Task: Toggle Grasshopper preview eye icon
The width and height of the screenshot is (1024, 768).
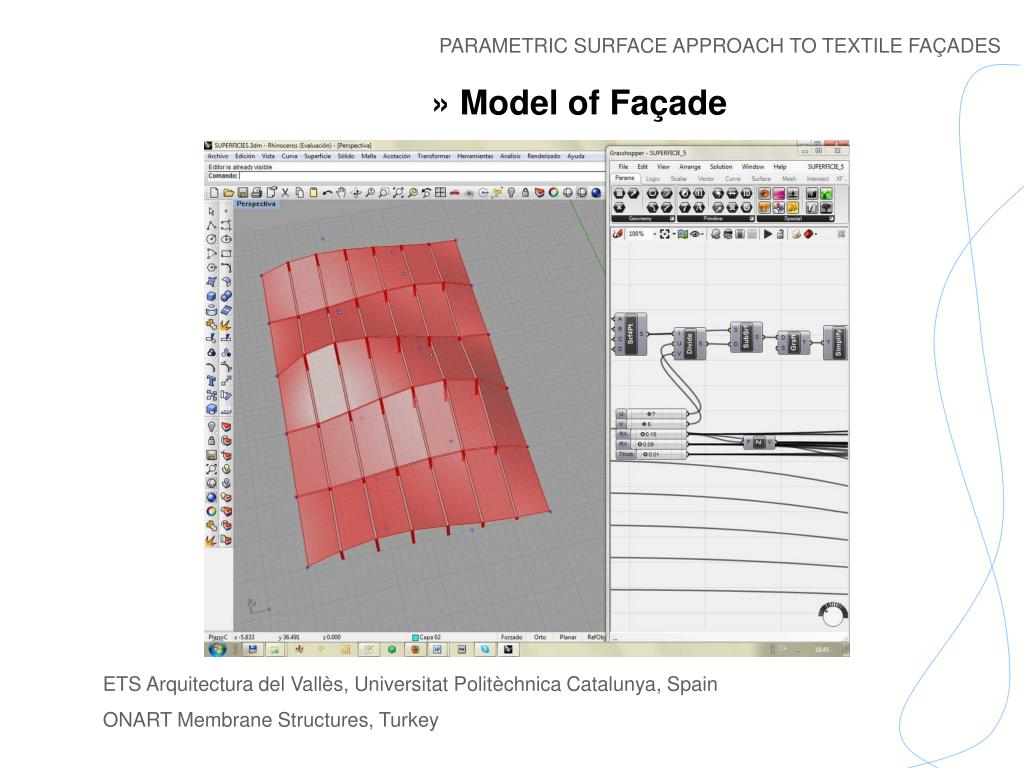Action: click(694, 234)
